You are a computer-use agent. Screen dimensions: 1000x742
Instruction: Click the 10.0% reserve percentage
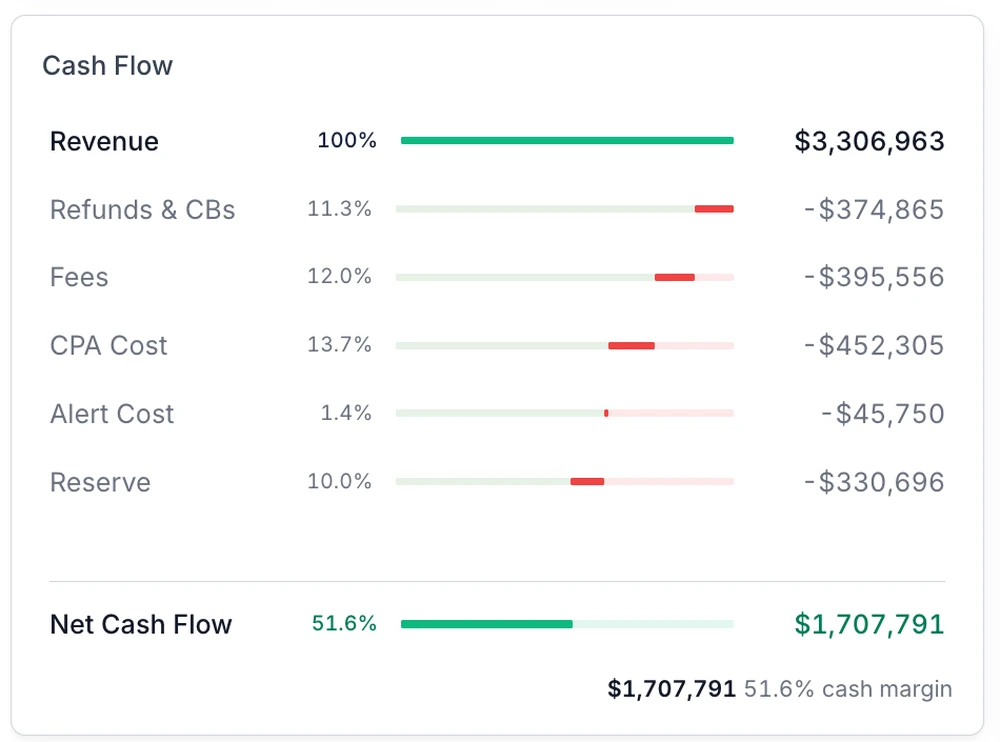tap(339, 481)
